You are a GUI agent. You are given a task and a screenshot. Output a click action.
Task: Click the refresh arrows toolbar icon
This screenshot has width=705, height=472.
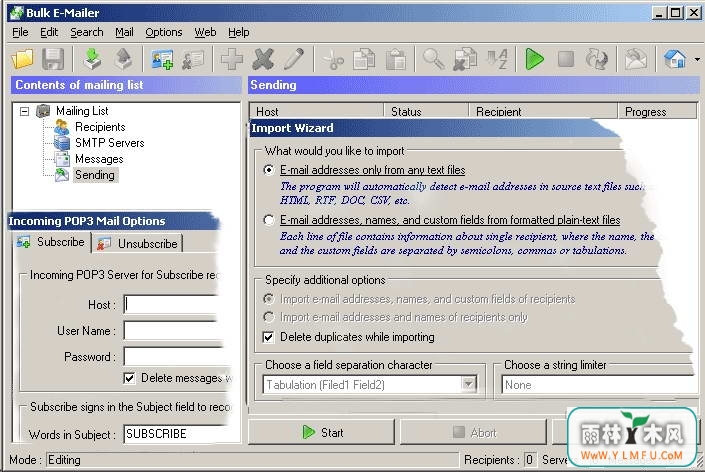point(597,59)
